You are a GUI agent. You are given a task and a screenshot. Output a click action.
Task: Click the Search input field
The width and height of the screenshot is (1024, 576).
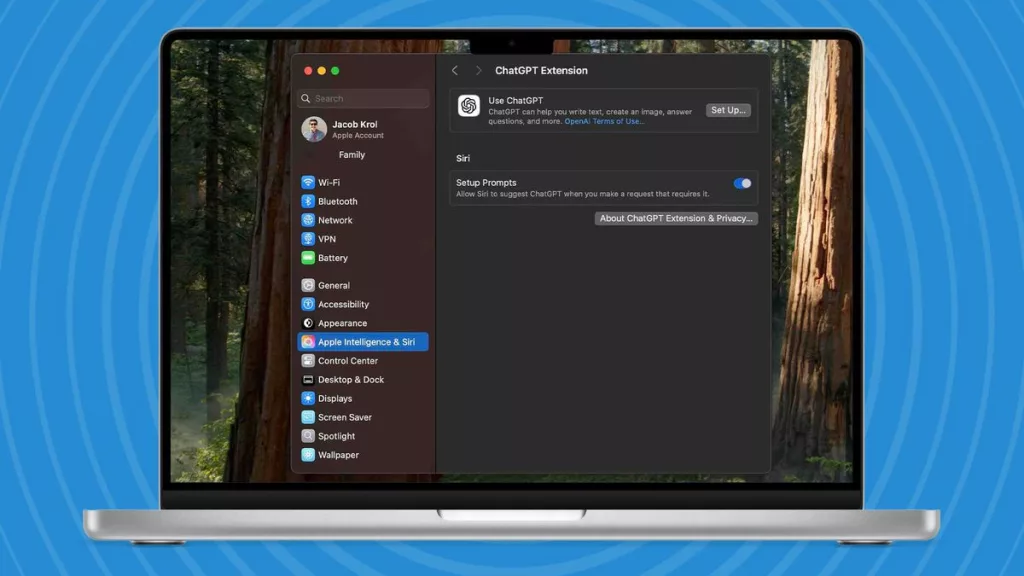click(x=363, y=99)
